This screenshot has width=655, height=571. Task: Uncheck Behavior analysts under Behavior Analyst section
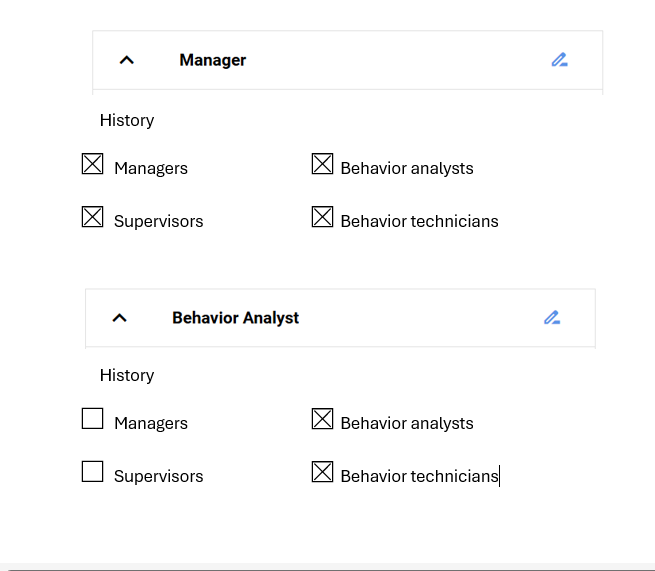(x=322, y=419)
